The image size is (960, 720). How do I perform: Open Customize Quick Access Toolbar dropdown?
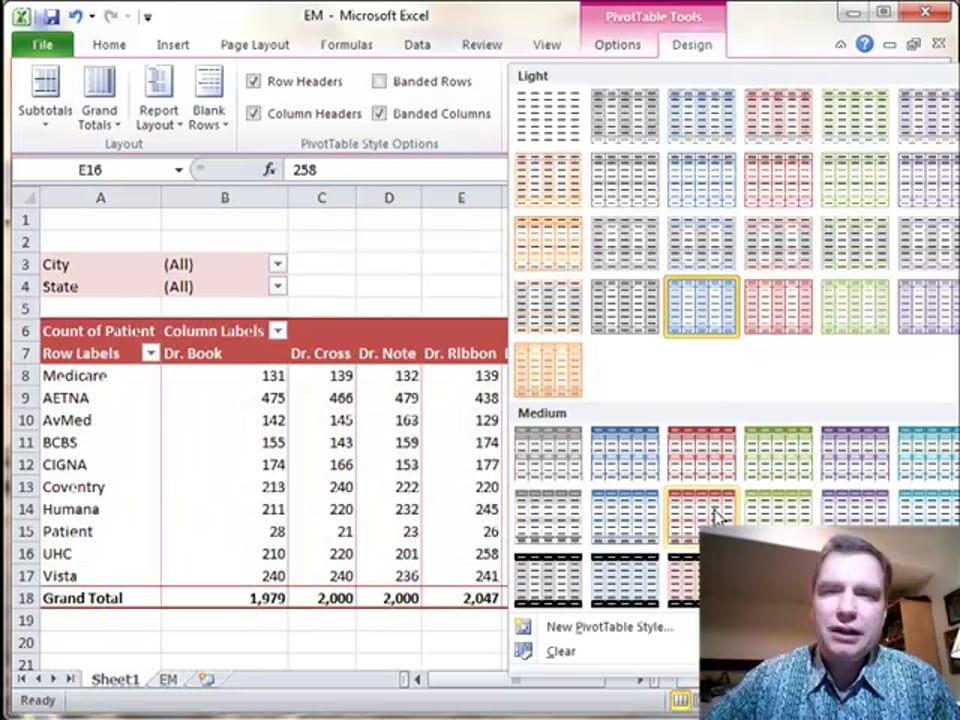pyautogui.click(x=148, y=17)
